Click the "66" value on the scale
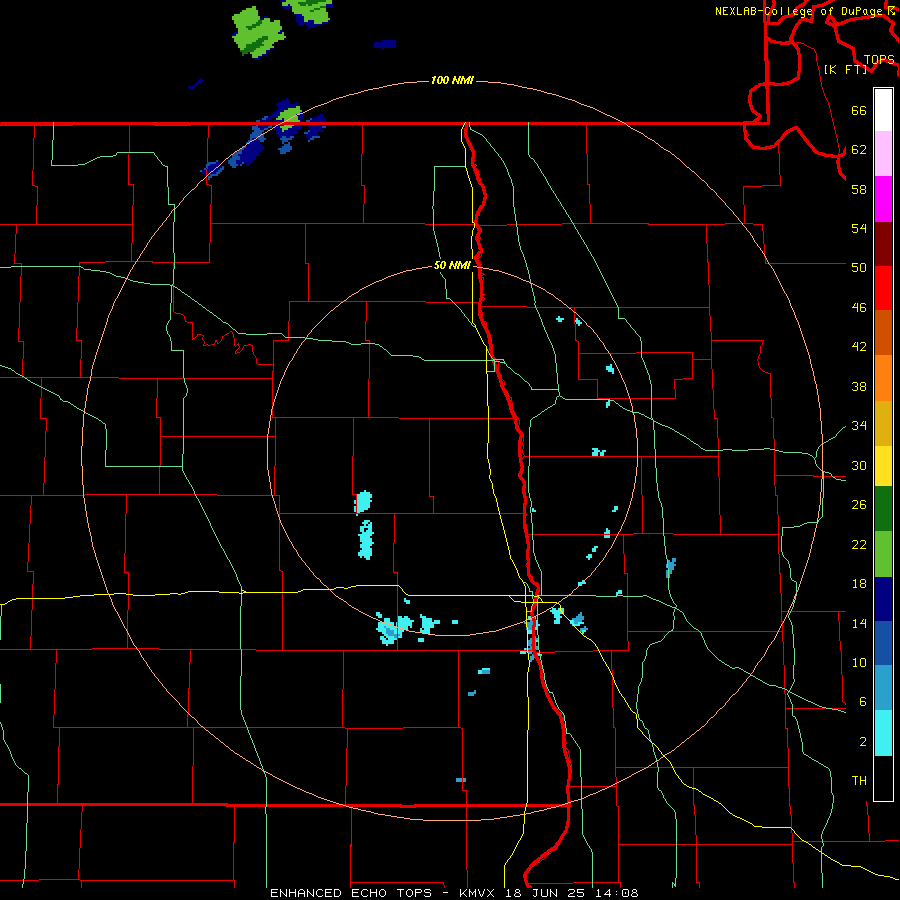Image resolution: width=900 pixels, height=900 pixels. (859, 111)
